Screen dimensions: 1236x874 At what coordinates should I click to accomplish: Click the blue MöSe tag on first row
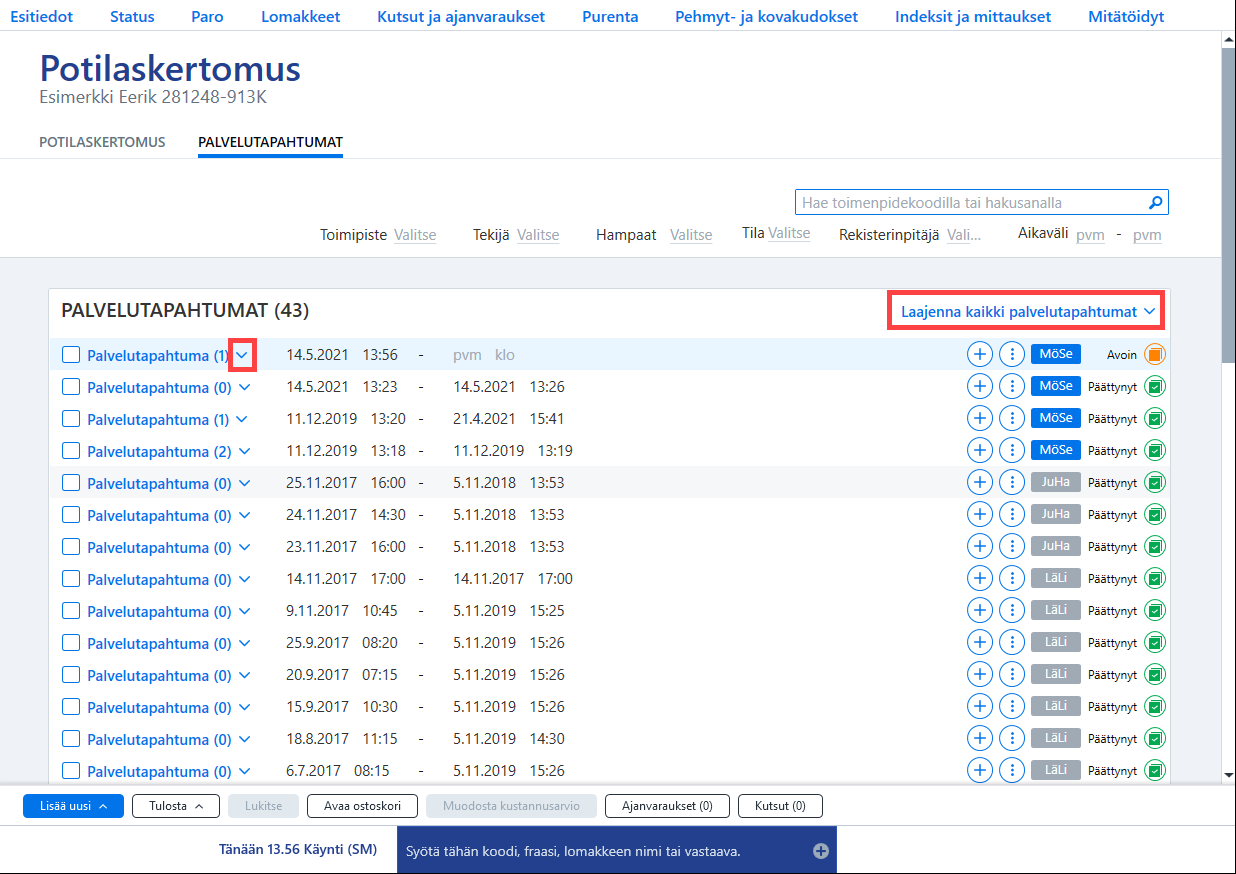1056,354
